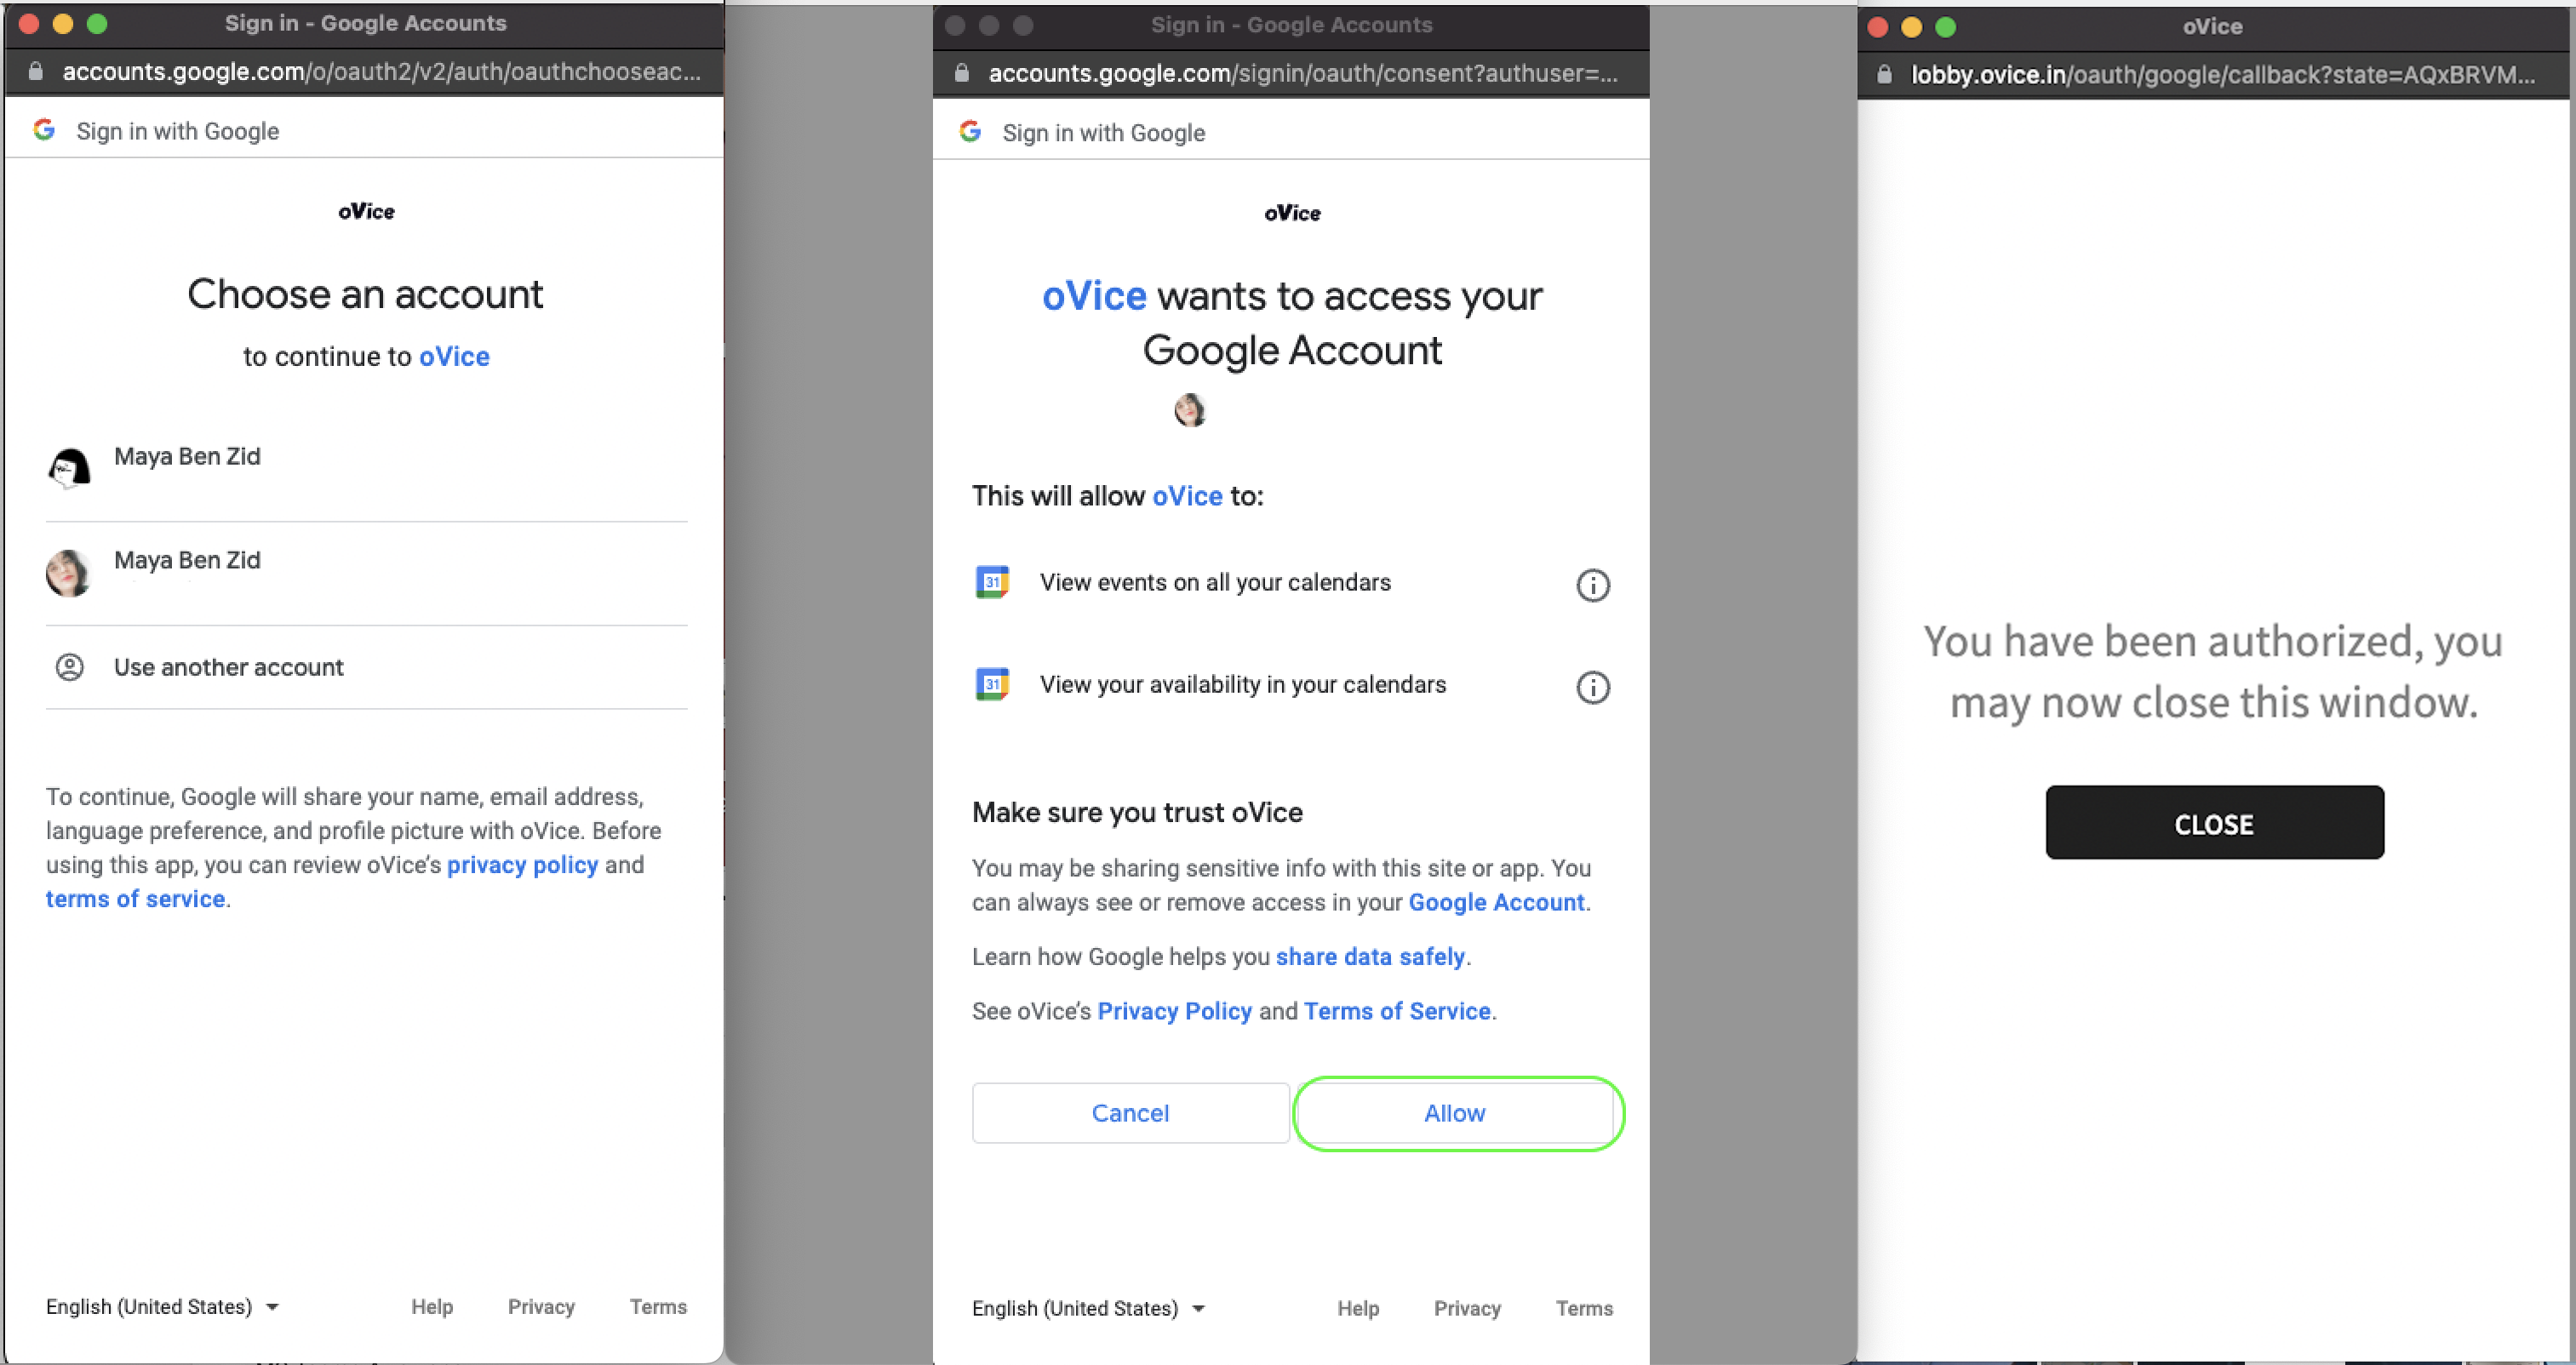Click Cancel button in consent window

pyautogui.click(x=1130, y=1113)
